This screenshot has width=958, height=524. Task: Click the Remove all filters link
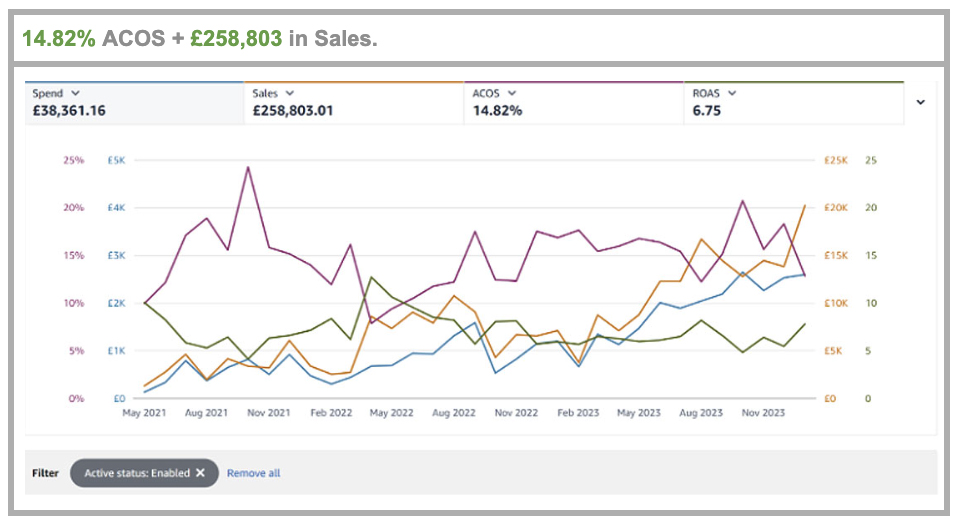253,473
